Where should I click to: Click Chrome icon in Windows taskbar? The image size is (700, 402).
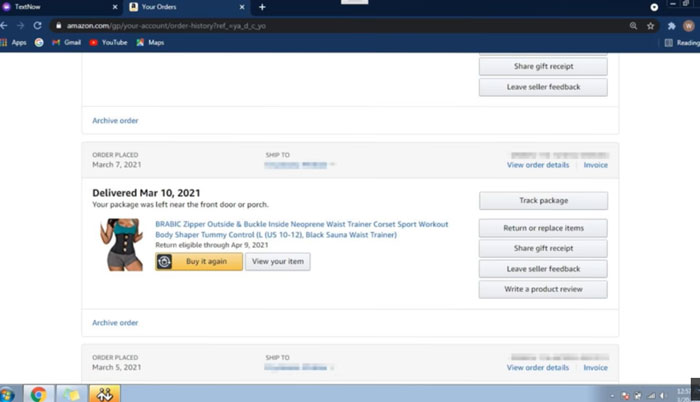tap(39, 393)
